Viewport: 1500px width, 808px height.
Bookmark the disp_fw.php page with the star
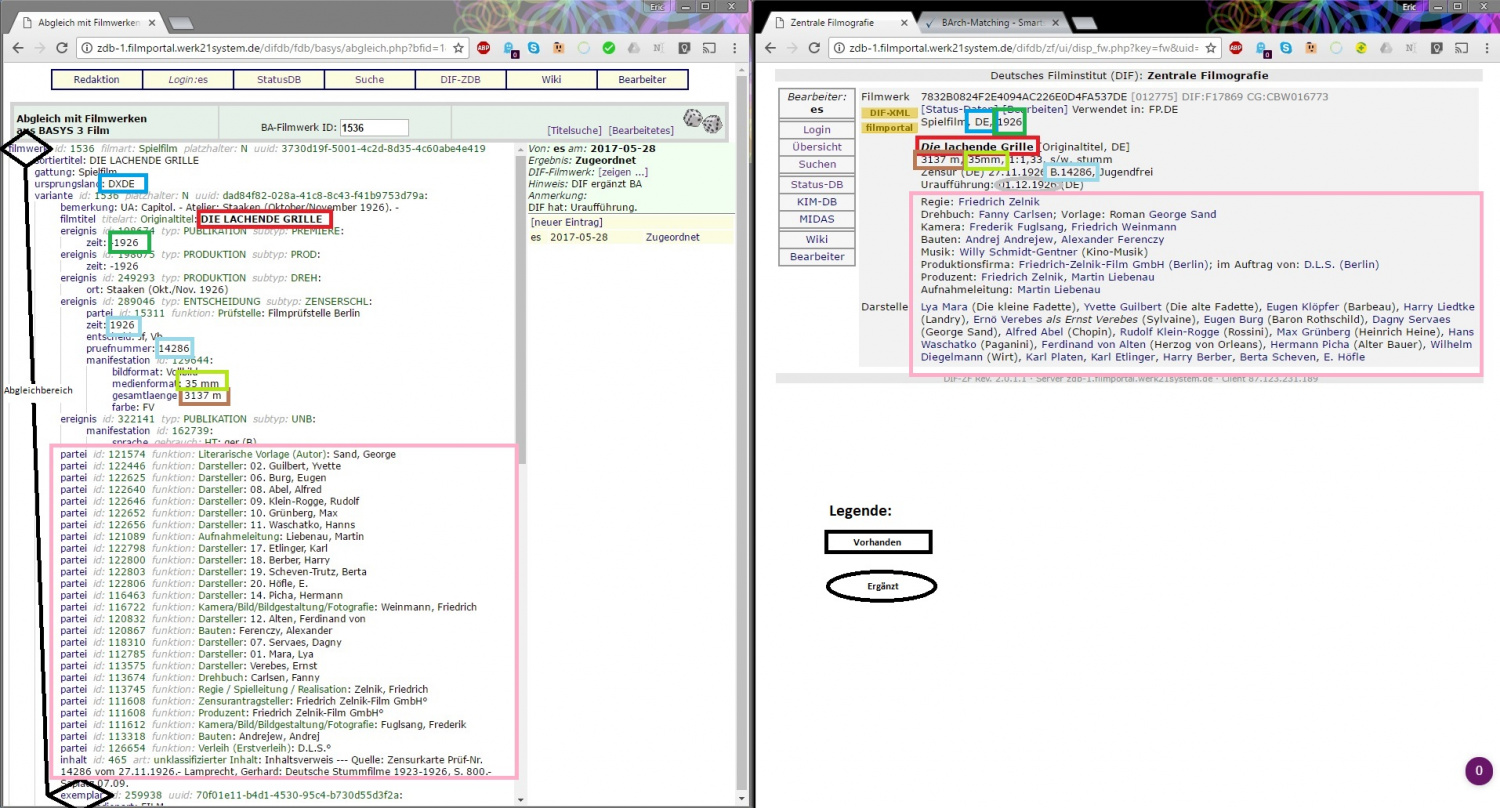click(x=1210, y=47)
